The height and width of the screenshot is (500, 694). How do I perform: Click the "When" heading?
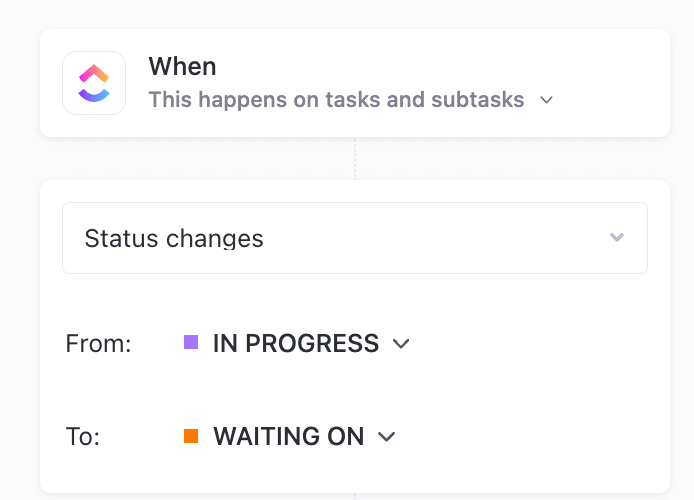pos(182,67)
